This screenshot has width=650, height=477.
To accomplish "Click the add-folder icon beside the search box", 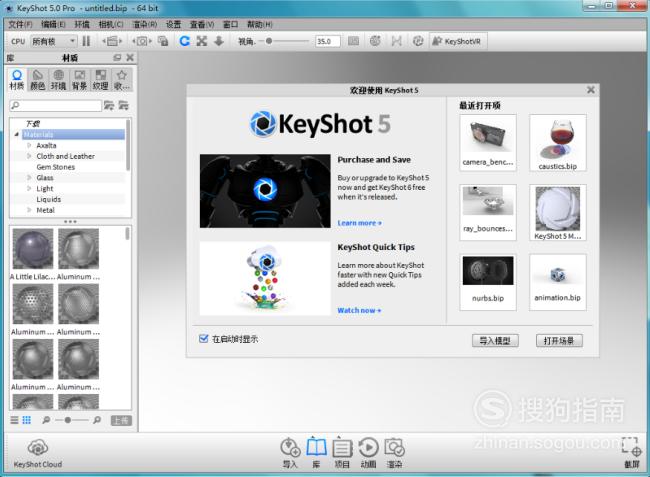I will pyautogui.click(x=109, y=106).
